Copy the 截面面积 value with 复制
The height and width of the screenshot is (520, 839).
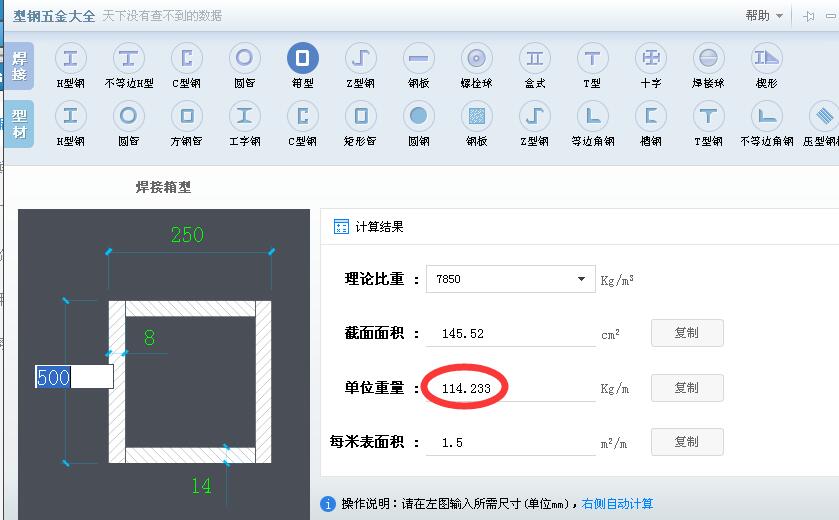pyautogui.click(x=687, y=333)
